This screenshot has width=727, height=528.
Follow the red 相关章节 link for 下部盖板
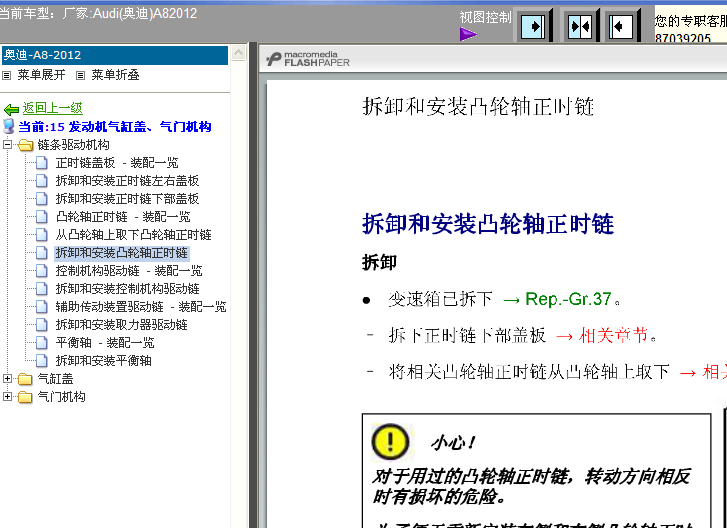click(606, 335)
